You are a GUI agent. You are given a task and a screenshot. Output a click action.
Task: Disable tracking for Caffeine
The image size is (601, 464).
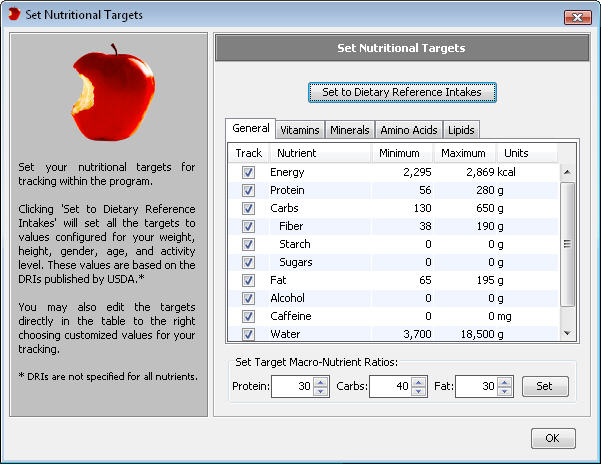pos(248,316)
